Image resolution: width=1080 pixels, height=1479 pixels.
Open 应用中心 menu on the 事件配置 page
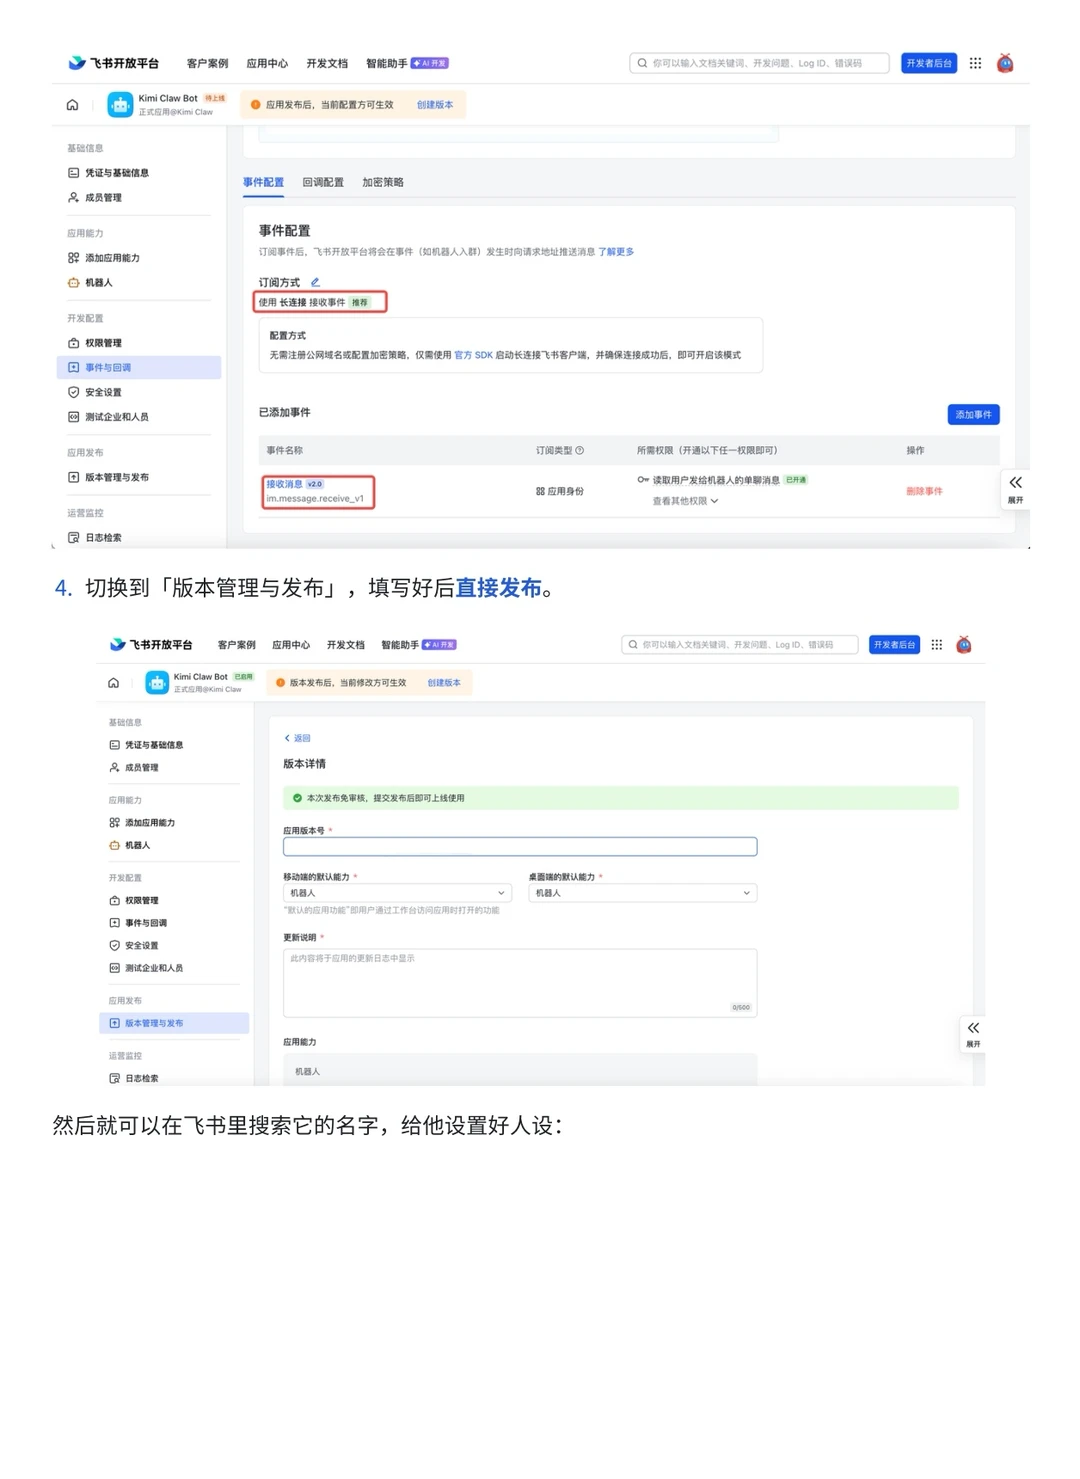[x=267, y=63]
